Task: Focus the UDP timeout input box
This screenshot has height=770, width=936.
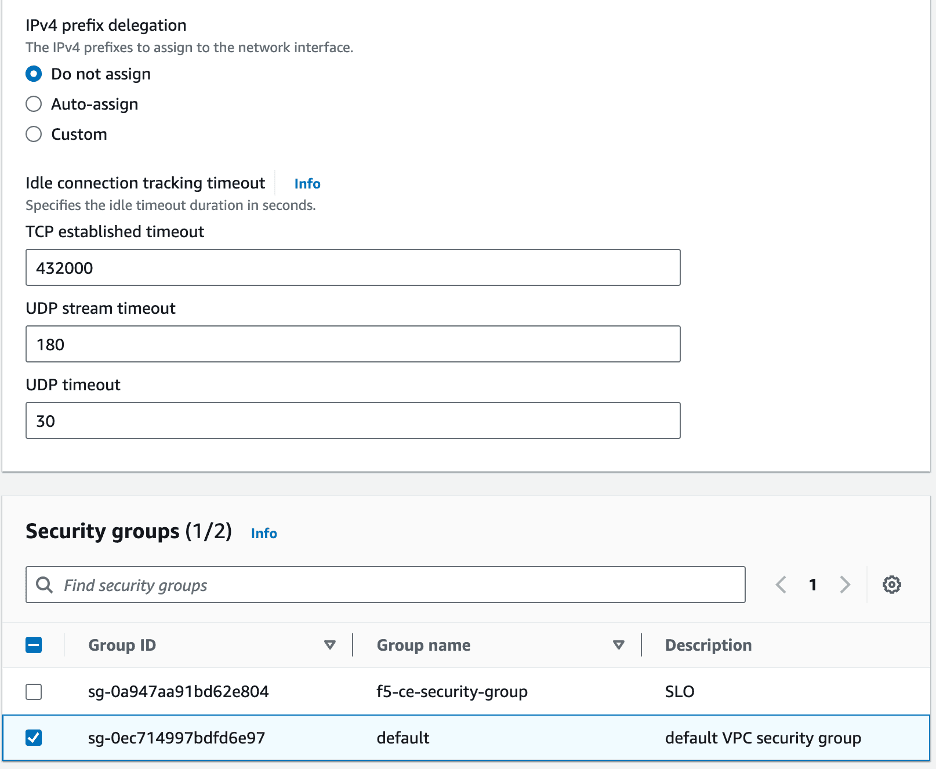Action: (x=353, y=421)
